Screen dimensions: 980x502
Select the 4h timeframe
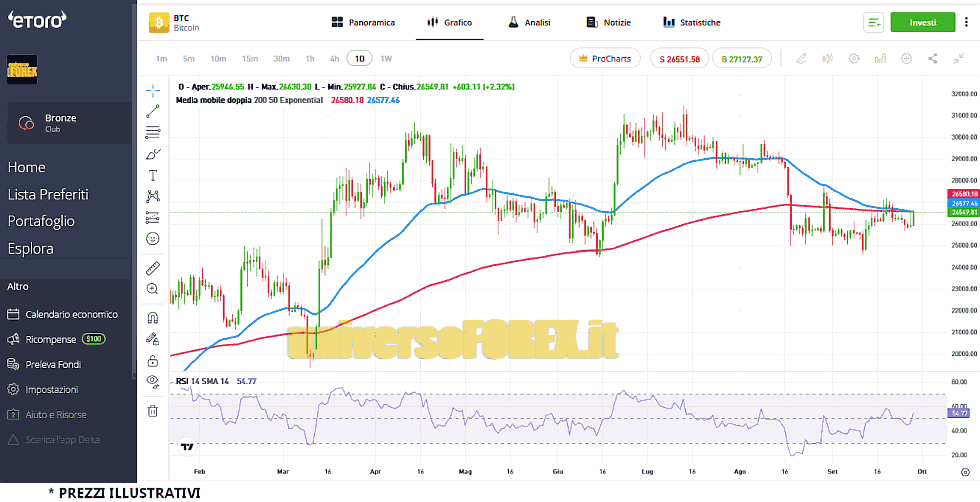(x=334, y=59)
